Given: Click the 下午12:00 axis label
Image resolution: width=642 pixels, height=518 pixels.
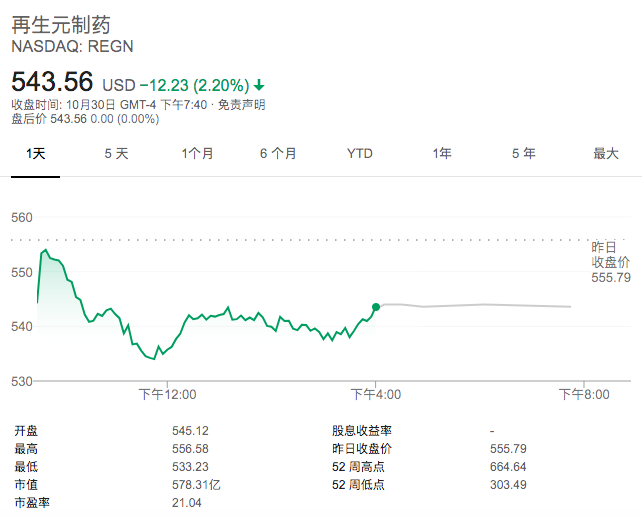Looking at the screenshot, I should [x=167, y=394].
